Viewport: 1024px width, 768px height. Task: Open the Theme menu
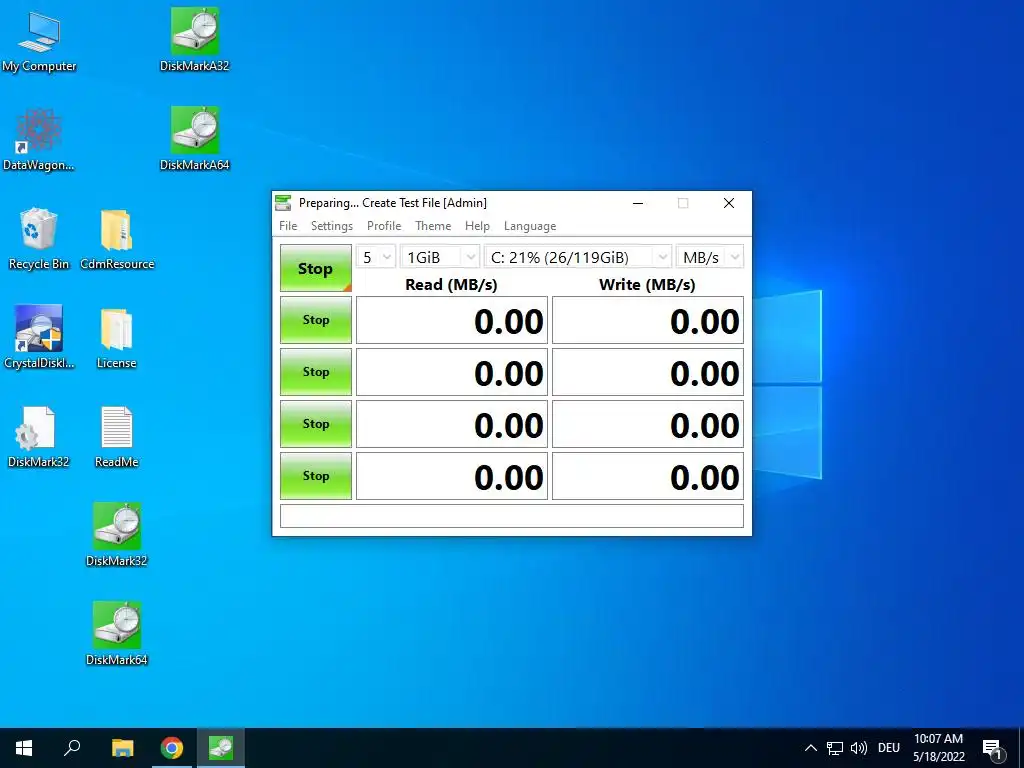coord(433,226)
